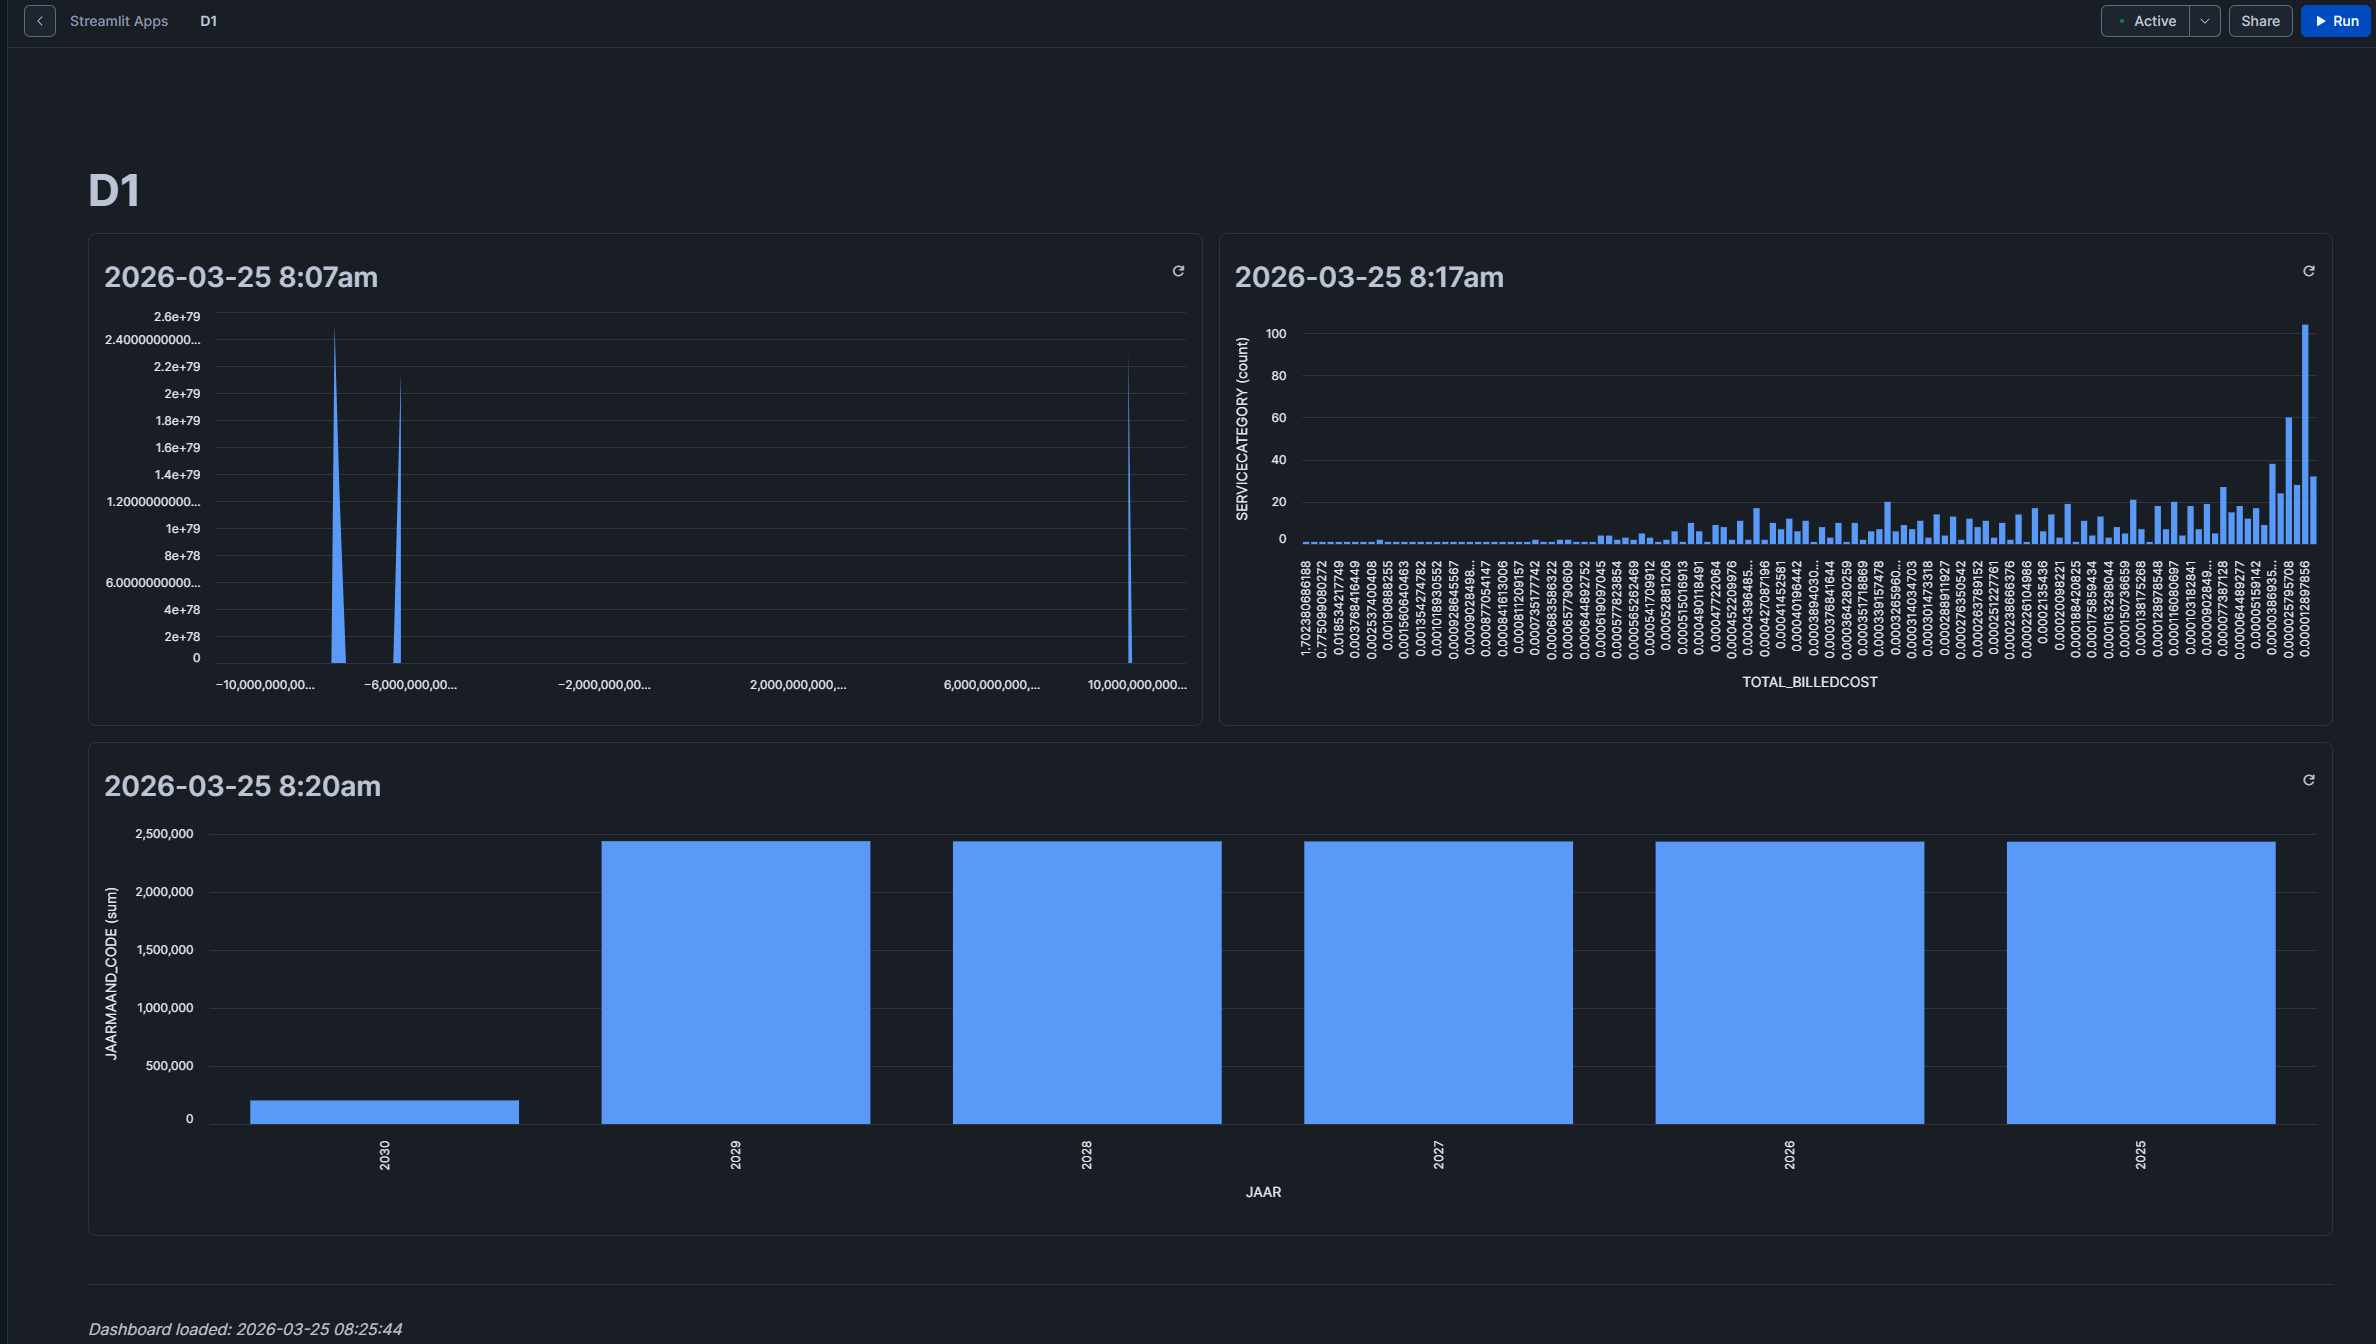Expand the chevron next to Active
This screenshot has height=1344, width=2376.
(2204, 21)
